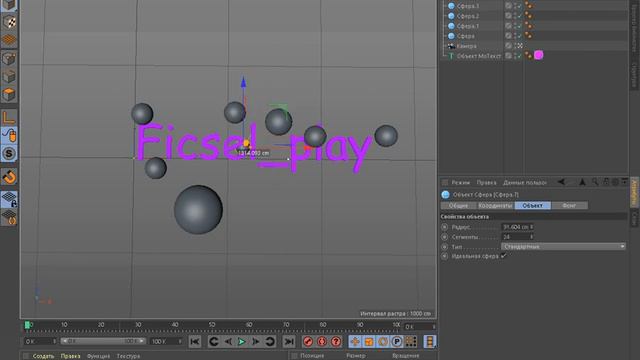
Task: Click the magenta material tag on MoТекст
Action: 538,55
